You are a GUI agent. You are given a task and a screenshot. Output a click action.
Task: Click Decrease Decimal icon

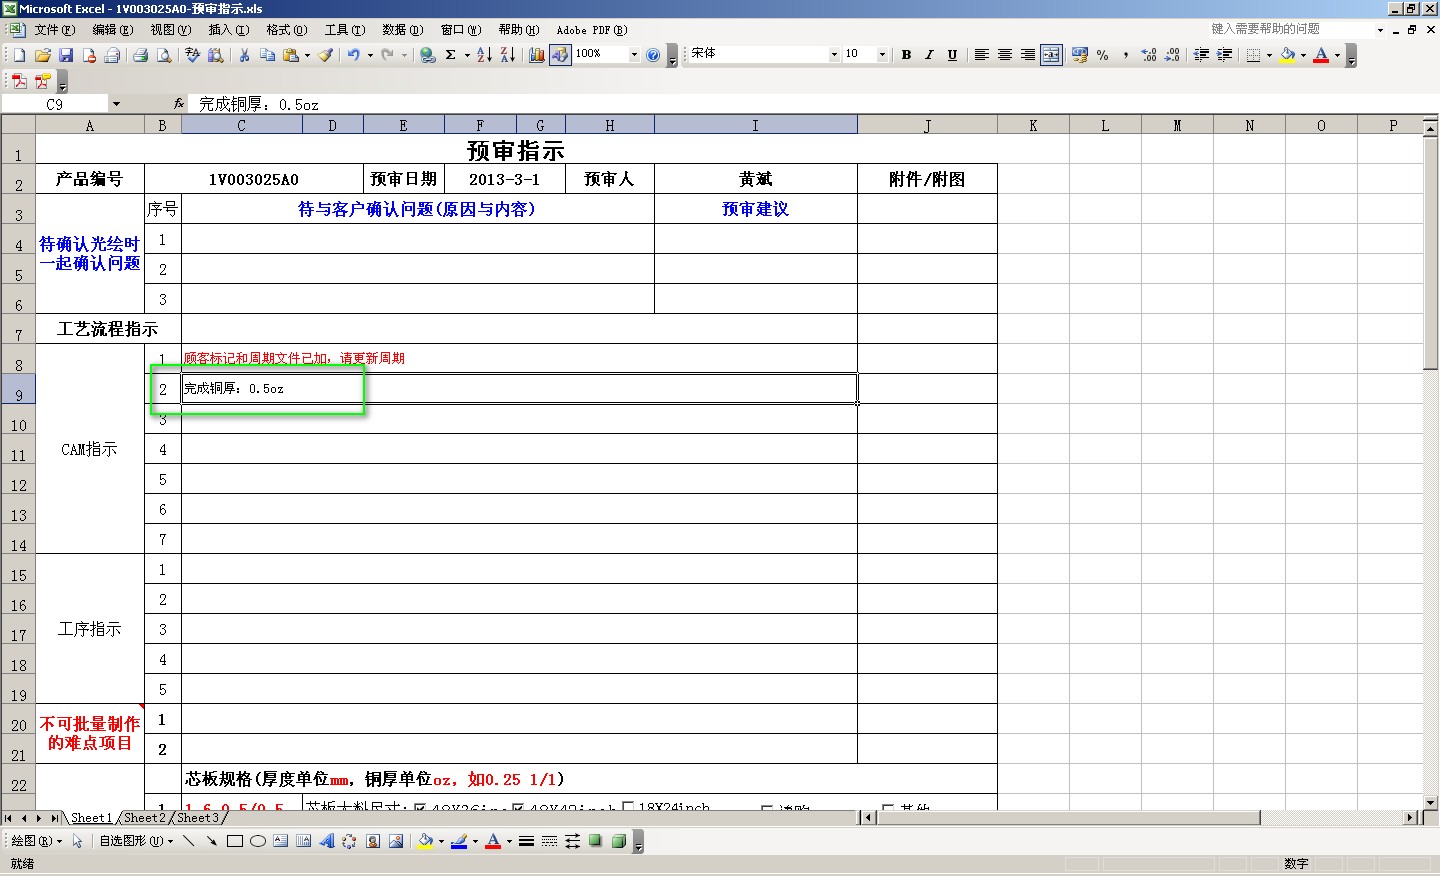pos(1172,55)
